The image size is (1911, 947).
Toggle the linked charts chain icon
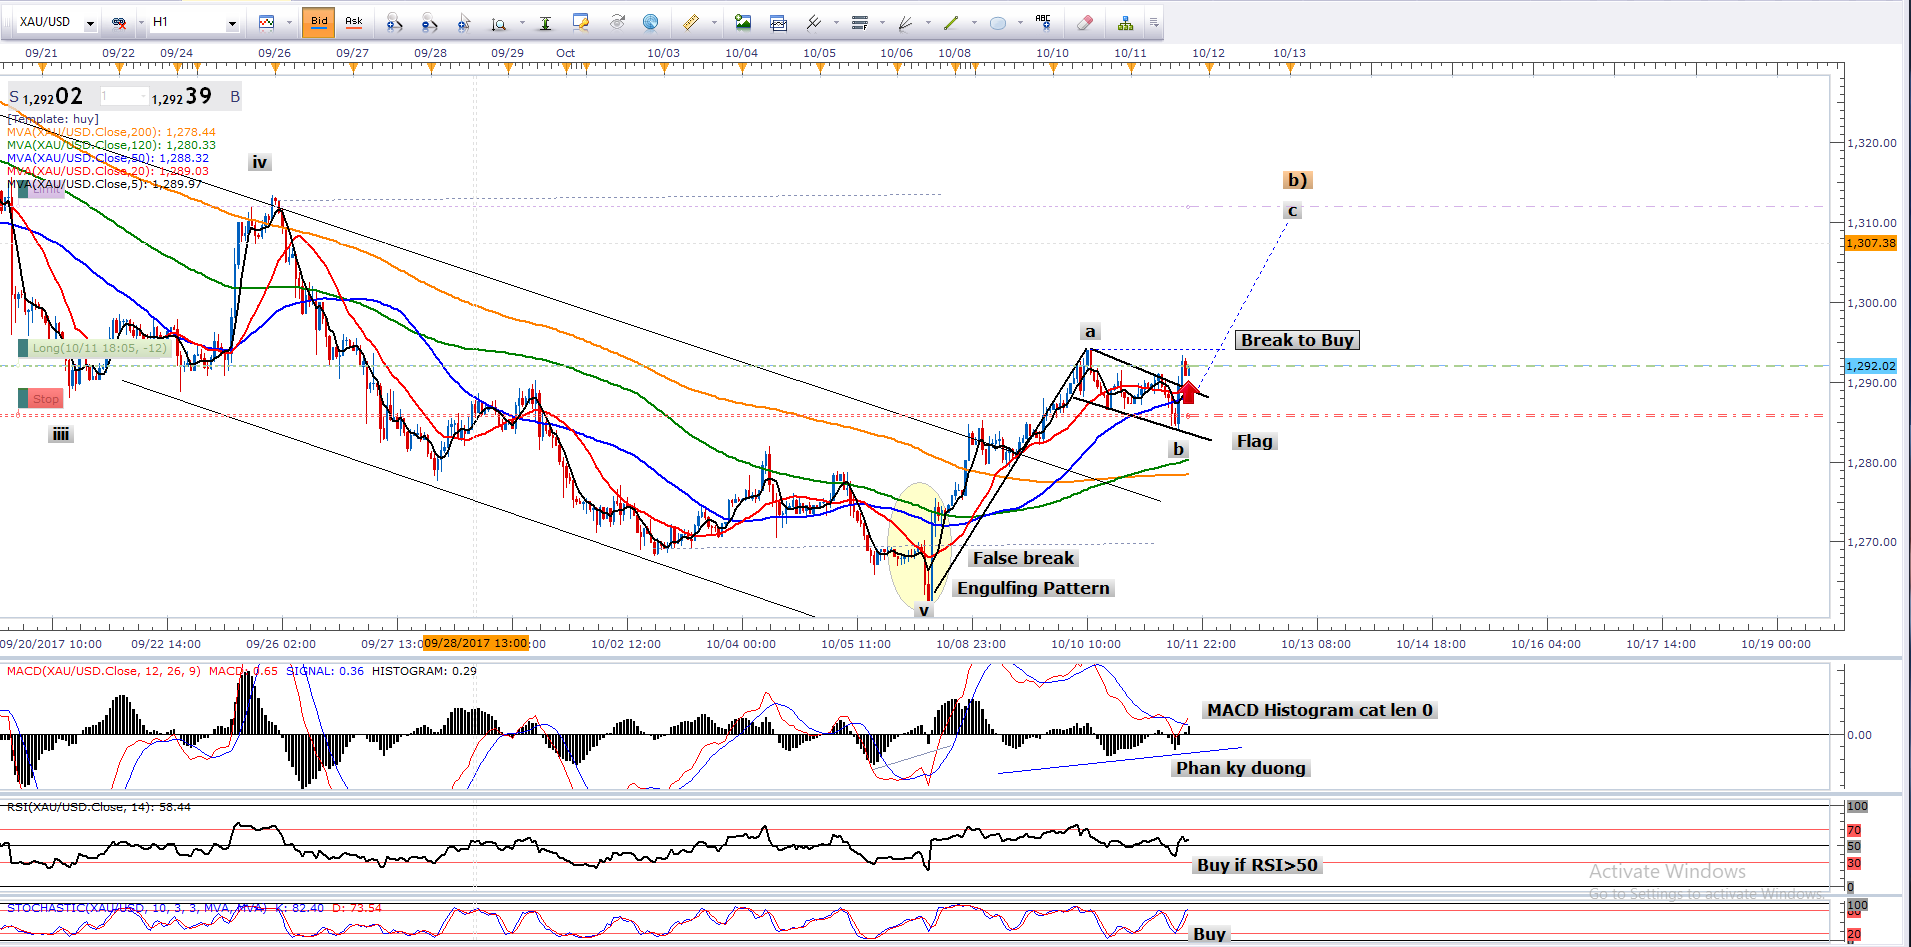click(119, 22)
